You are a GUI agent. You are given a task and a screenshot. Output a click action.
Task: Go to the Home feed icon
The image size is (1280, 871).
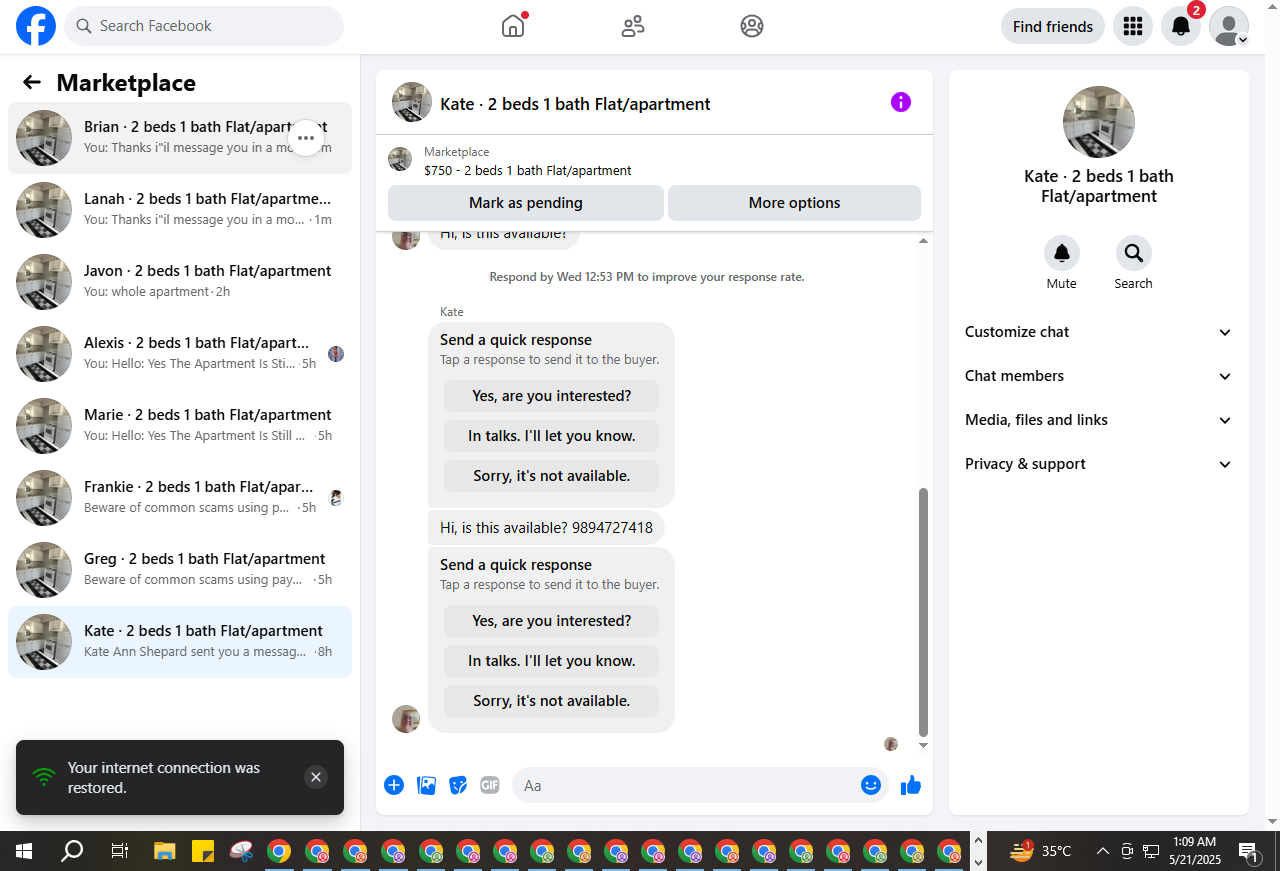pyautogui.click(x=513, y=26)
